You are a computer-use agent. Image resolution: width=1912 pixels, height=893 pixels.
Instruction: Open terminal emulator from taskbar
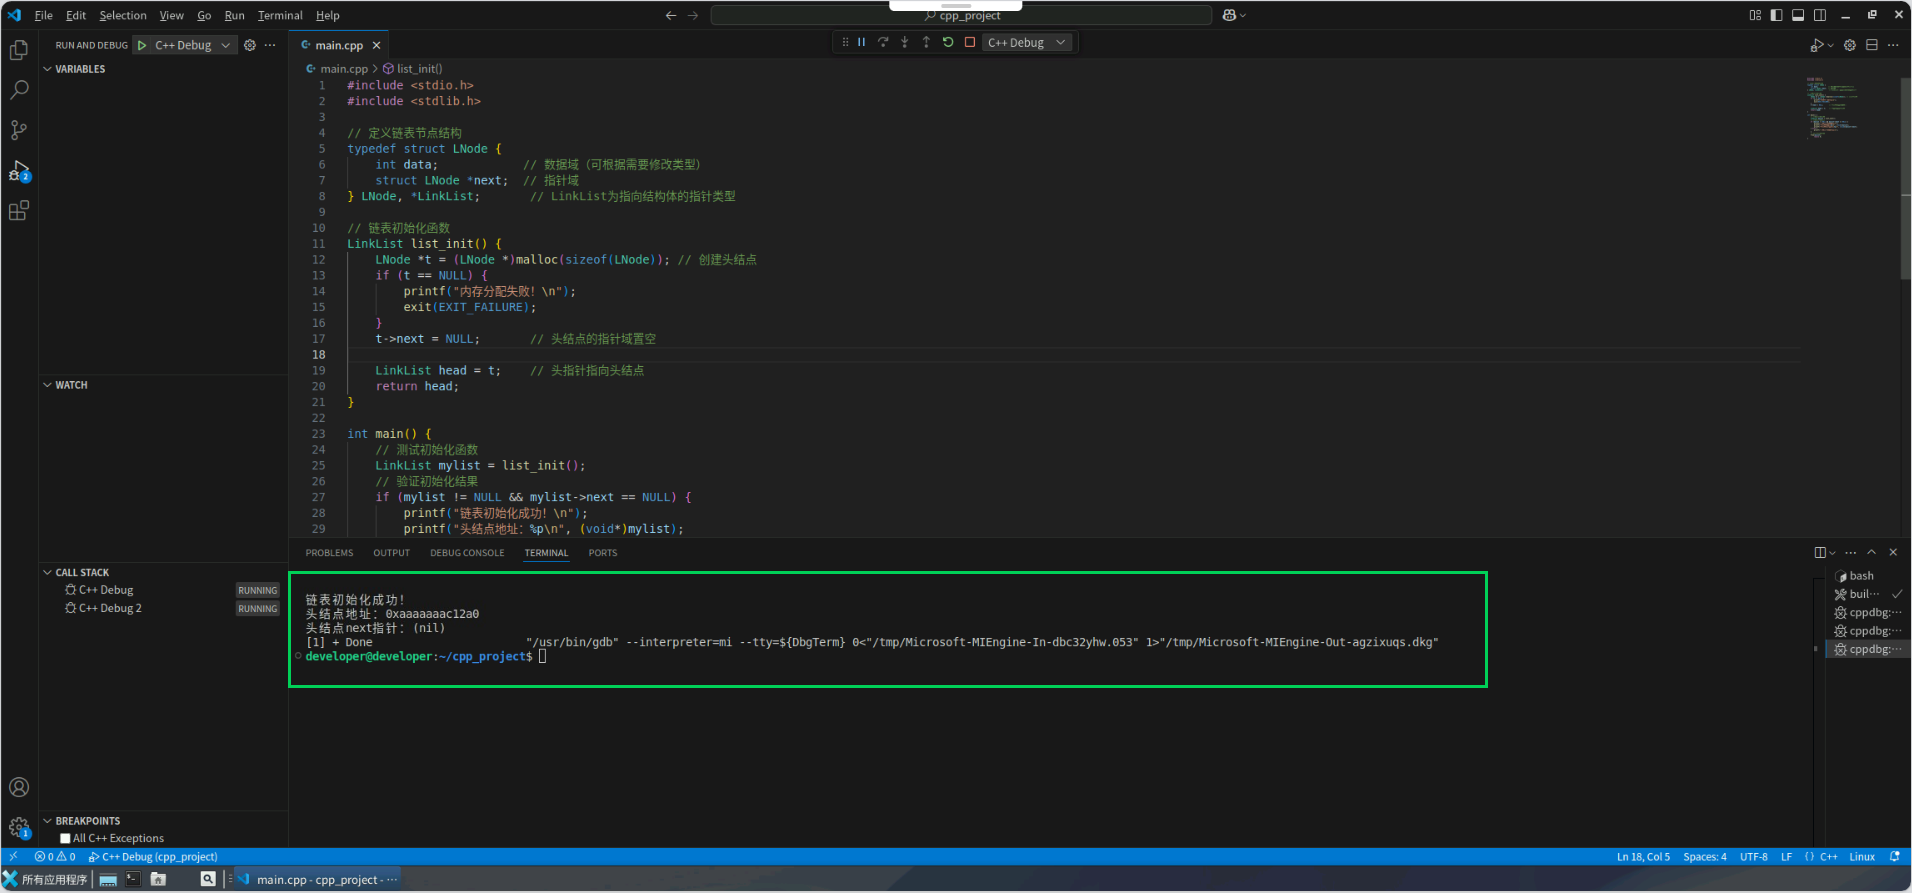(133, 879)
